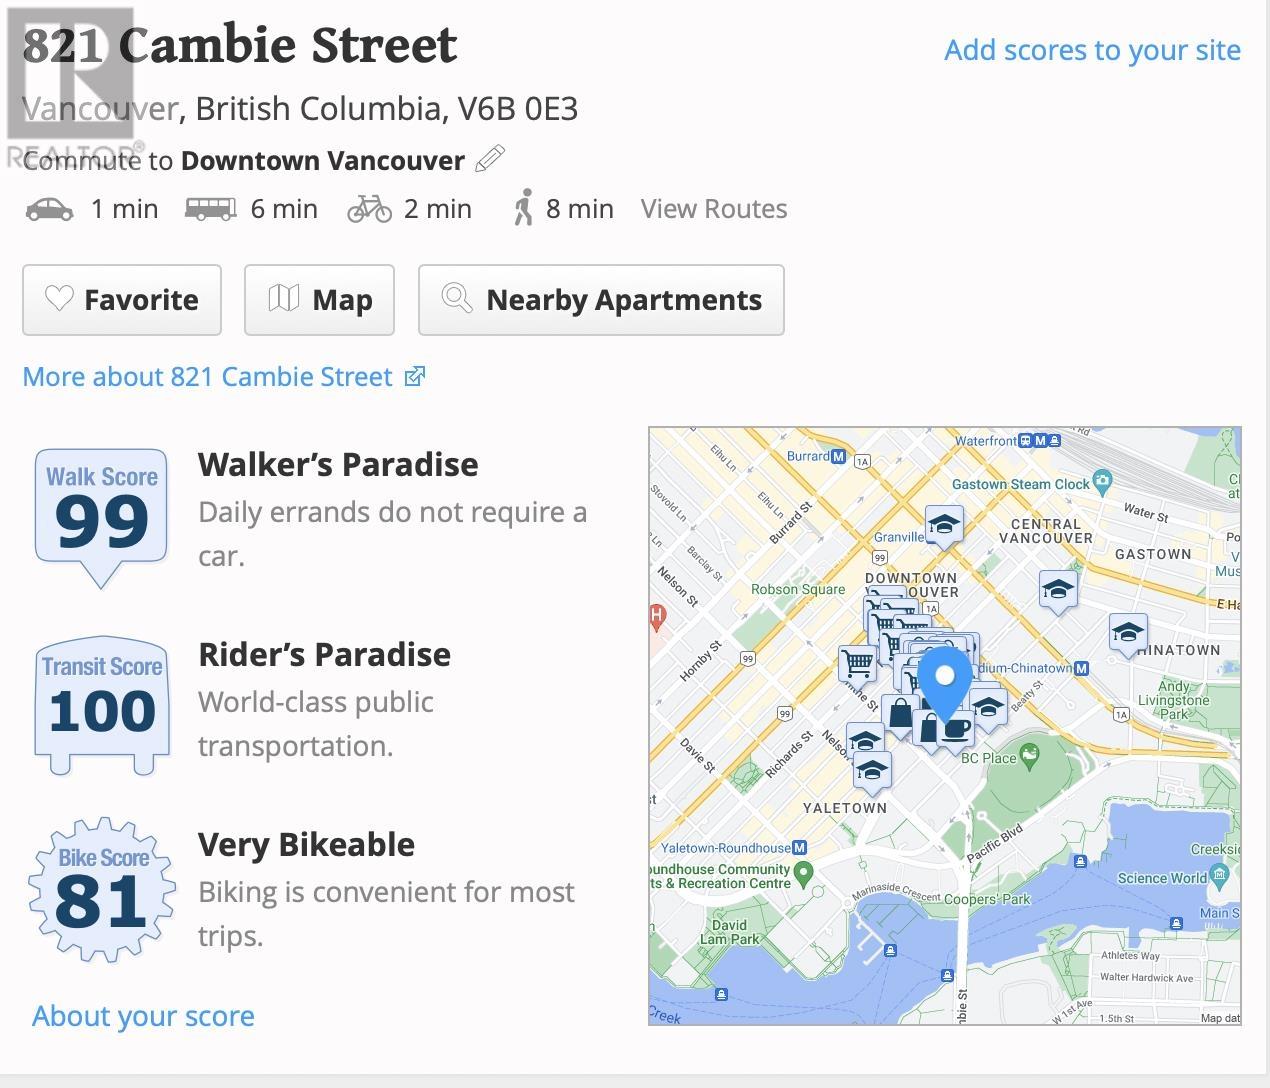Click the pencil edit icon beside Downtown Vancouver
This screenshot has width=1270, height=1088.
[490, 159]
